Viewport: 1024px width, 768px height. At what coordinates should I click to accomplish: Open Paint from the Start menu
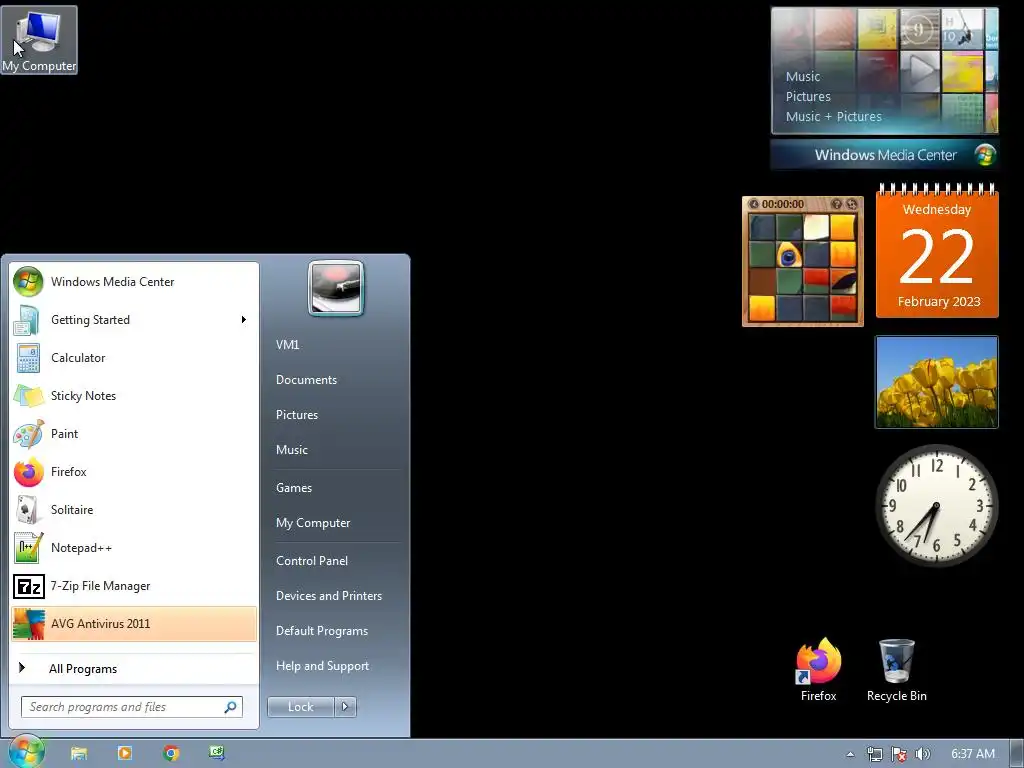(x=134, y=434)
